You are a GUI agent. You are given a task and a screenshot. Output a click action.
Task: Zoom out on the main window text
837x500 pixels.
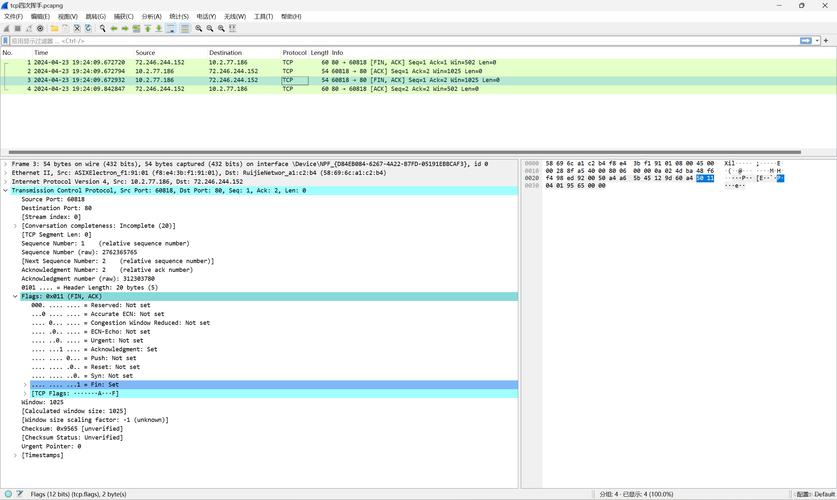tap(210, 28)
